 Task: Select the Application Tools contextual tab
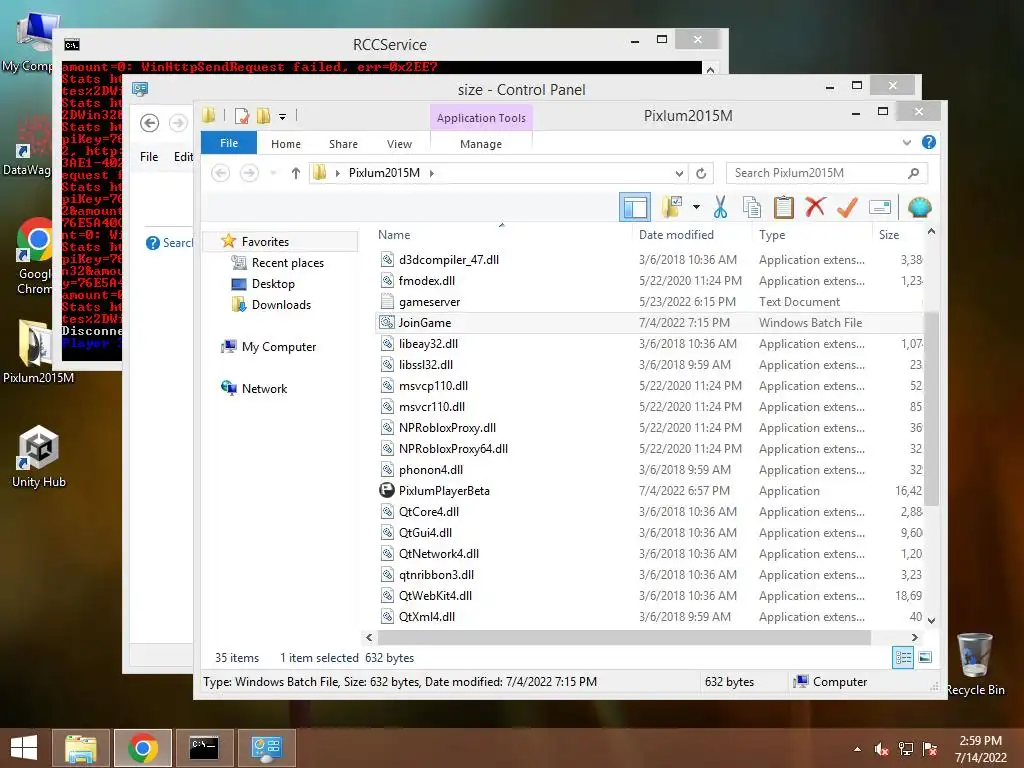pyautogui.click(x=481, y=118)
